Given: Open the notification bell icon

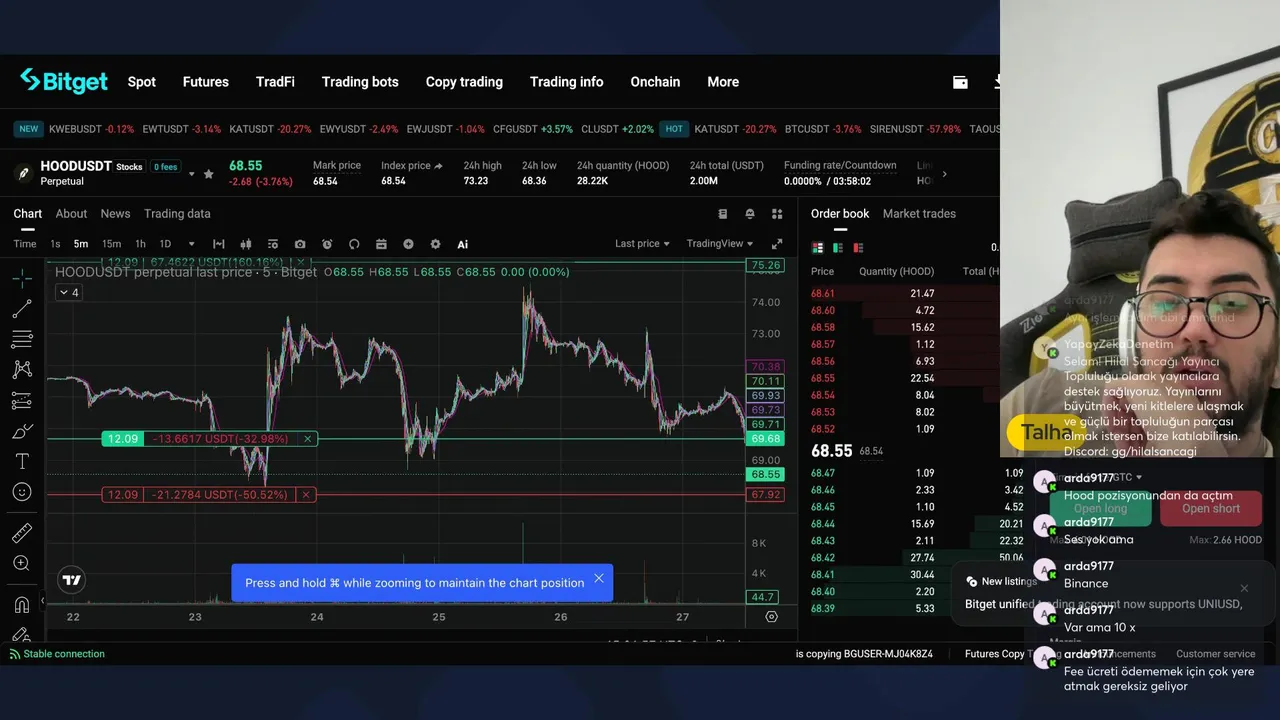Looking at the screenshot, I should click(750, 214).
